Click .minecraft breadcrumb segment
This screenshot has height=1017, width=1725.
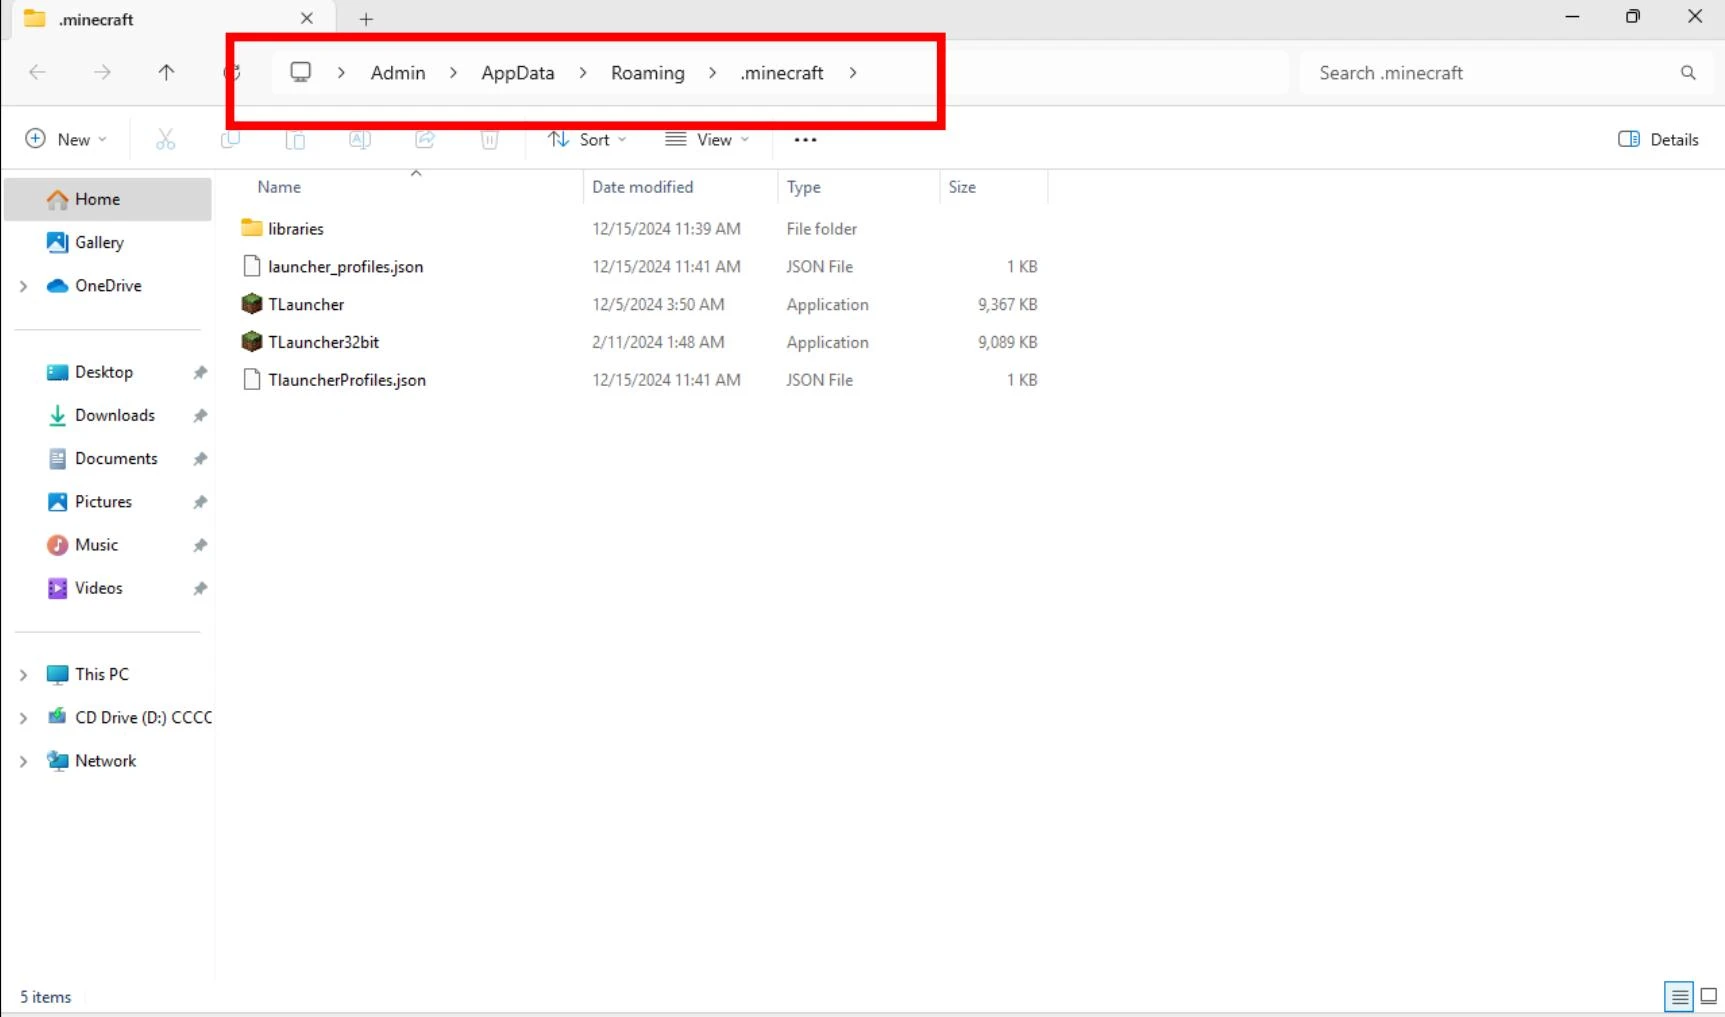pyautogui.click(x=782, y=73)
